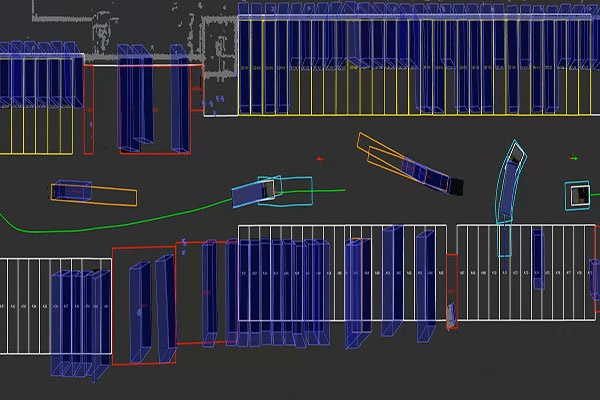Select the curved cyan truck backing into slot
The width and height of the screenshot is (600, 400).
coord(510,182)
